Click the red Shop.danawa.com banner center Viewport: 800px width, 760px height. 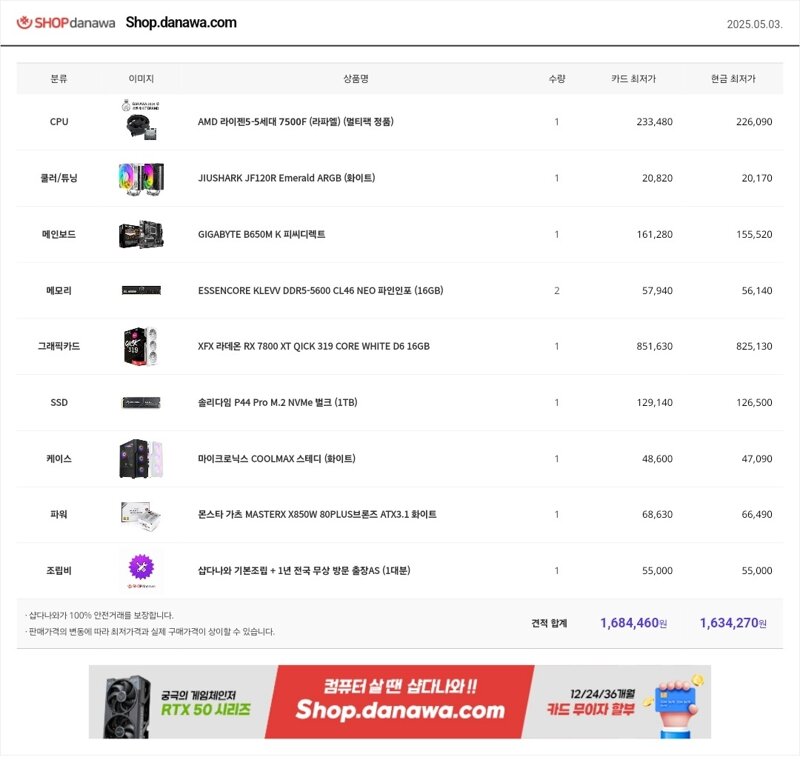[400, 701]
